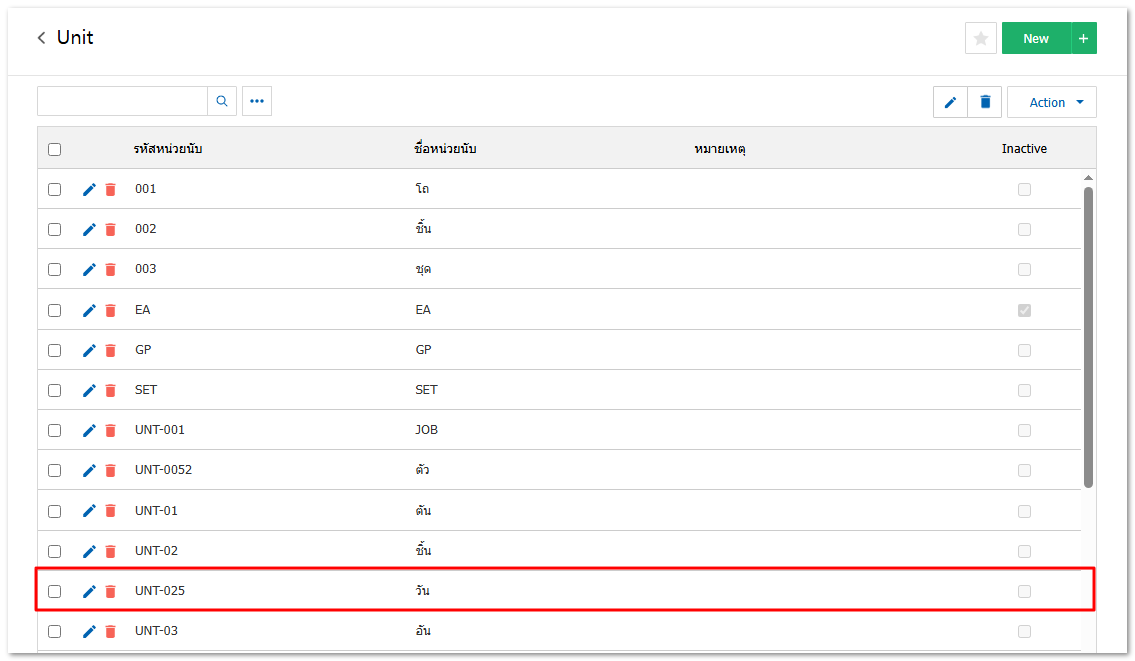Delete the UNT-0052 row via trash icon
This screenshot has width=1135, height=661.
click(x=111, y=470)
